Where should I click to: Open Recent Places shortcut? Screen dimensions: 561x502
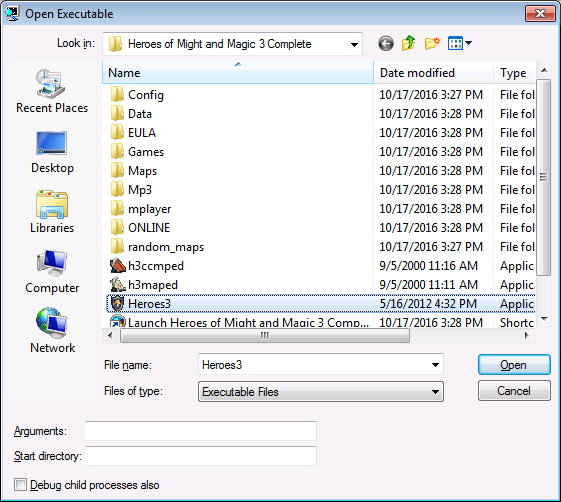point(52,91)
